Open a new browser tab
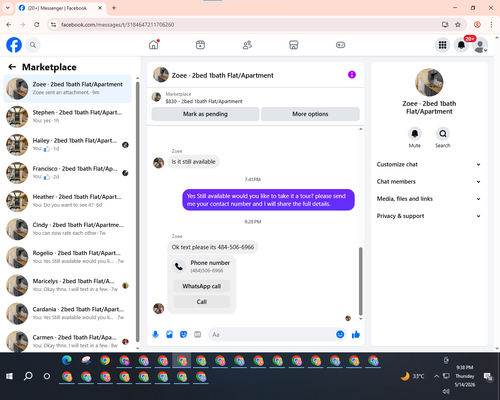Screen dimensions: 500x400 pyautogui.click(x=114, y=8)
